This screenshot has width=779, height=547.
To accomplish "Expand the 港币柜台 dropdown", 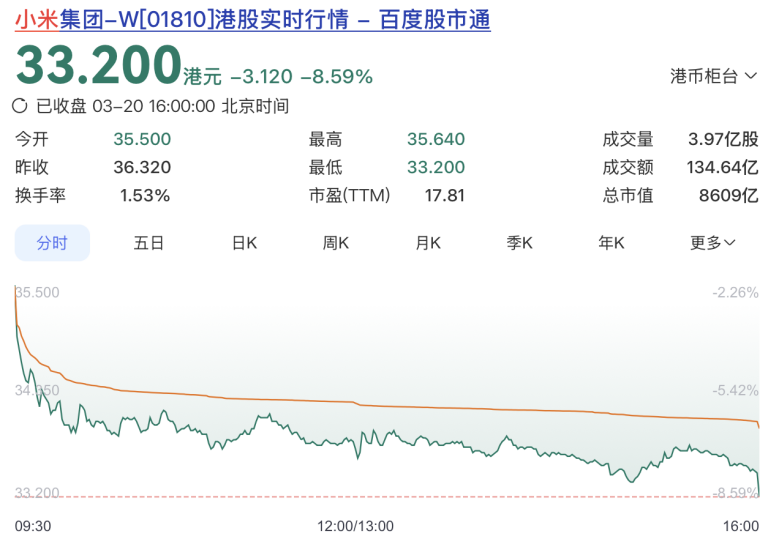I will coord(714,76).
